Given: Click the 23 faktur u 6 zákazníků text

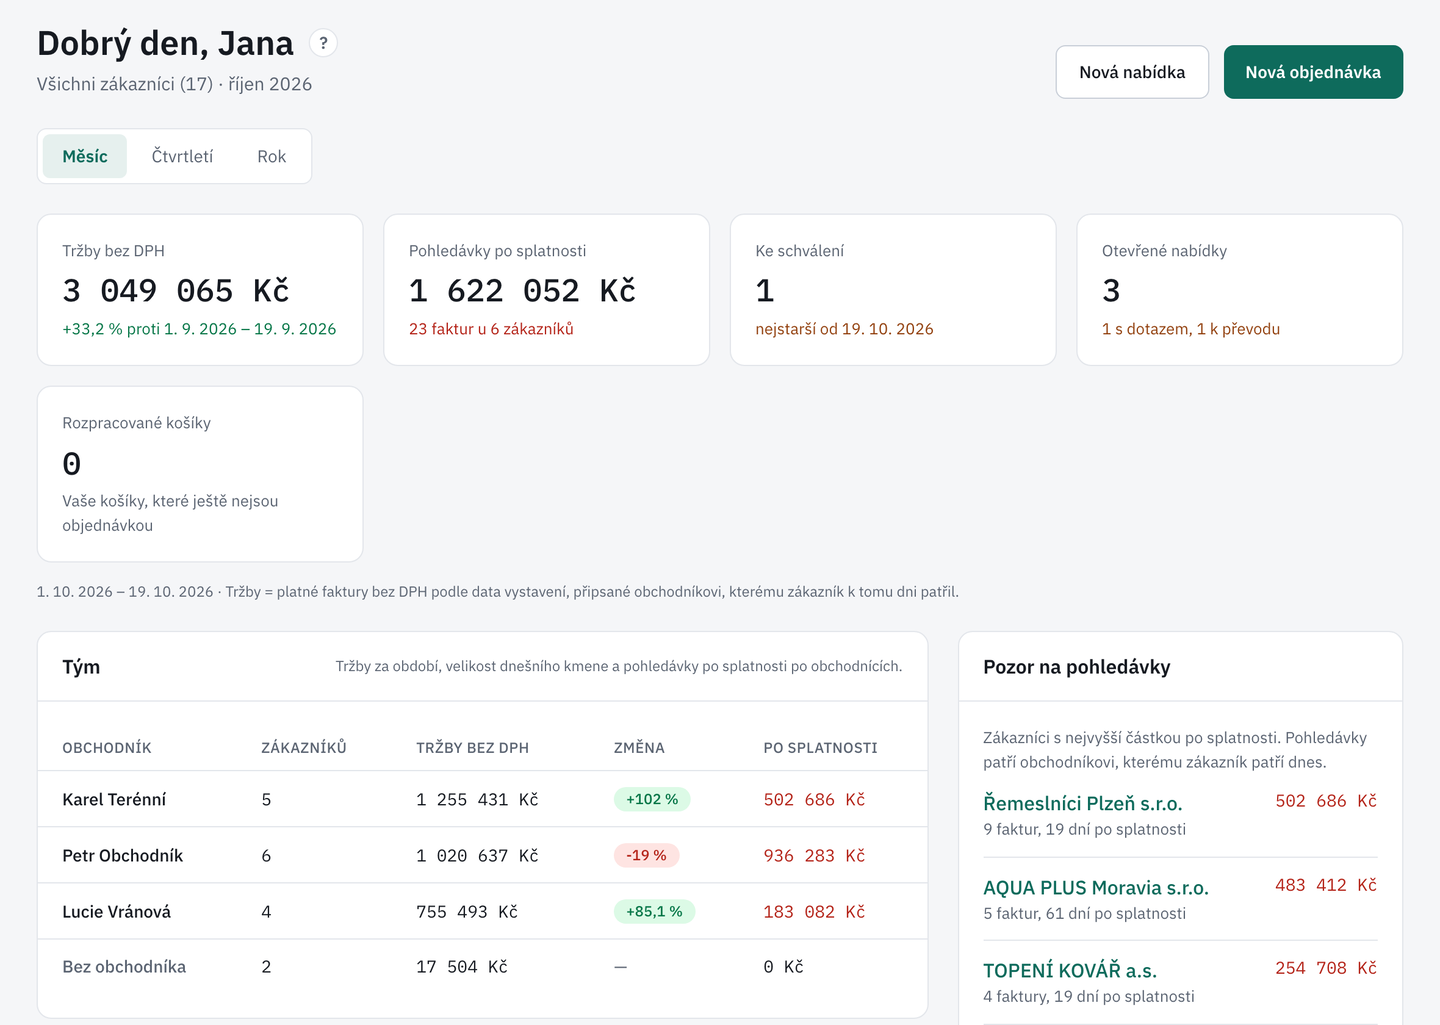Looking at the screenshot, I should (491, 329).
